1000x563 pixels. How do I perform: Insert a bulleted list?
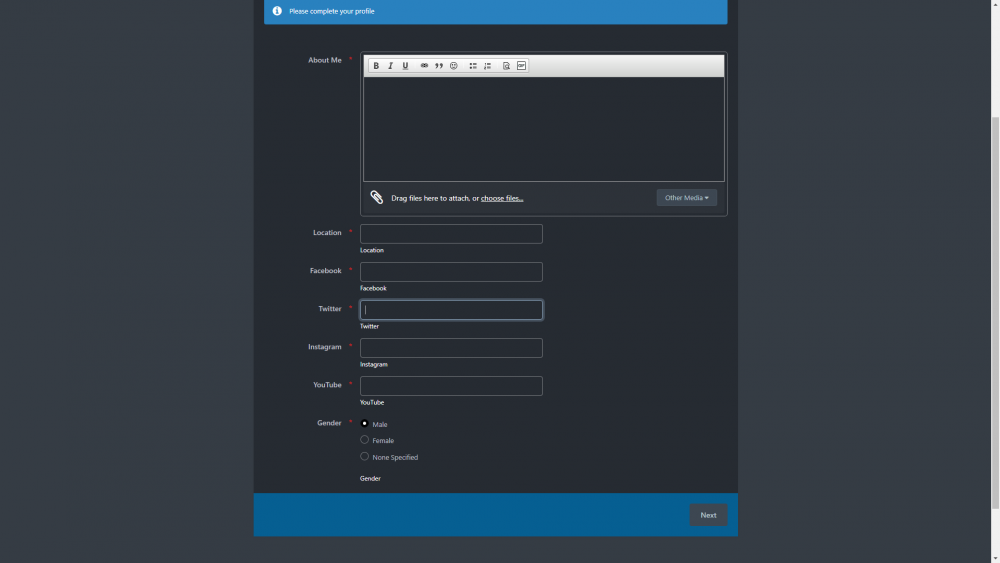pyautogui.click(x=473, y=66)
